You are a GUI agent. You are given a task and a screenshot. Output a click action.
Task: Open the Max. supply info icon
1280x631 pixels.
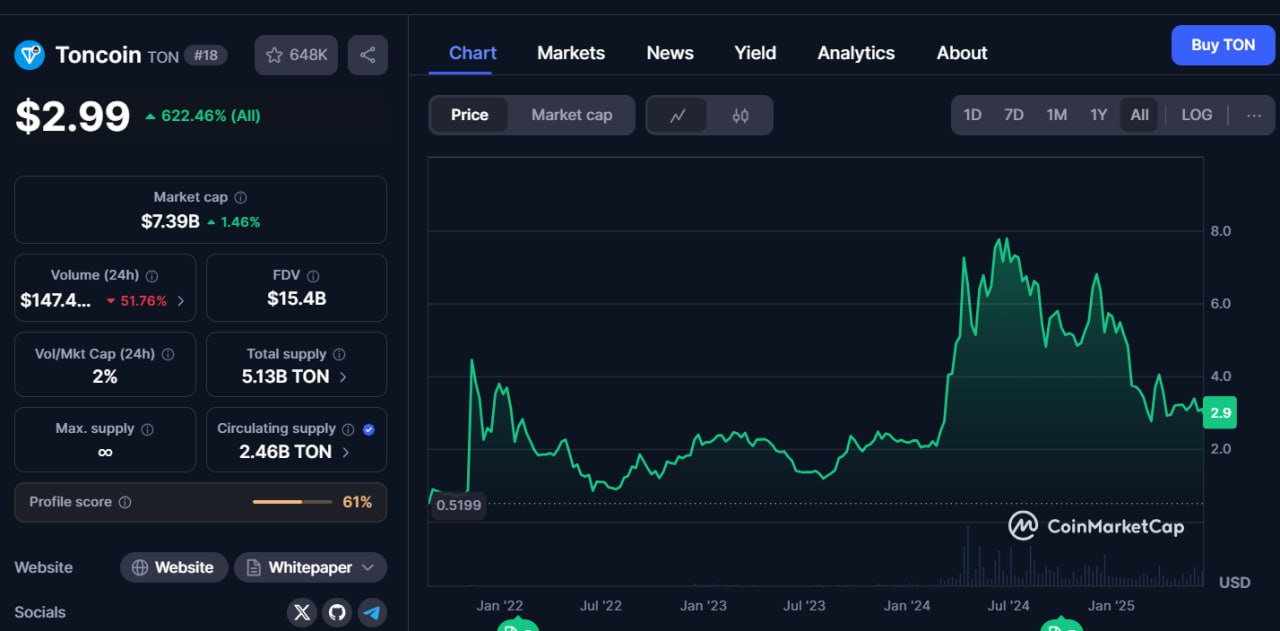tap(147, 429)
